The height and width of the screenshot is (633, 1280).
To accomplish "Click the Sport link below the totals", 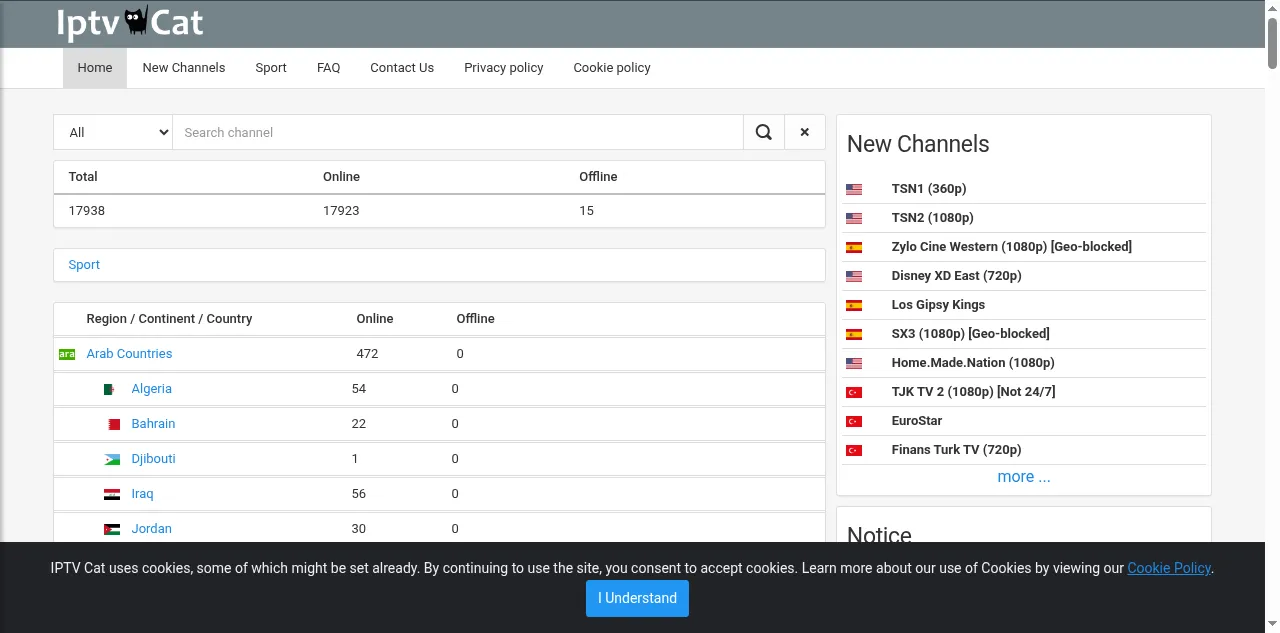I will coord(84,265).
